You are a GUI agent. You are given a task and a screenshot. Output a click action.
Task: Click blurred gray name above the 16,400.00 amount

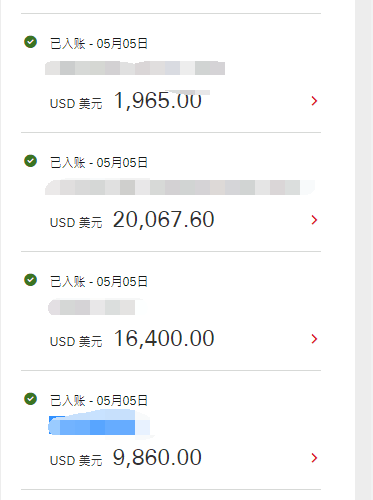(95, 307)
